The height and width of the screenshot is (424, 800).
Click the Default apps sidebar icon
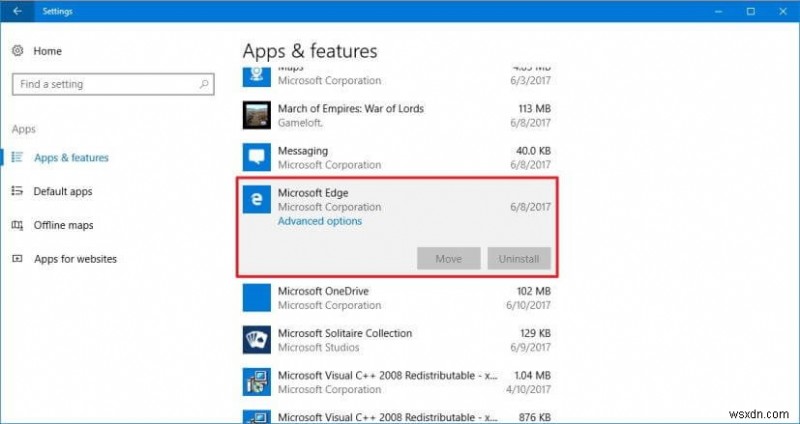(x=17, y=191)
